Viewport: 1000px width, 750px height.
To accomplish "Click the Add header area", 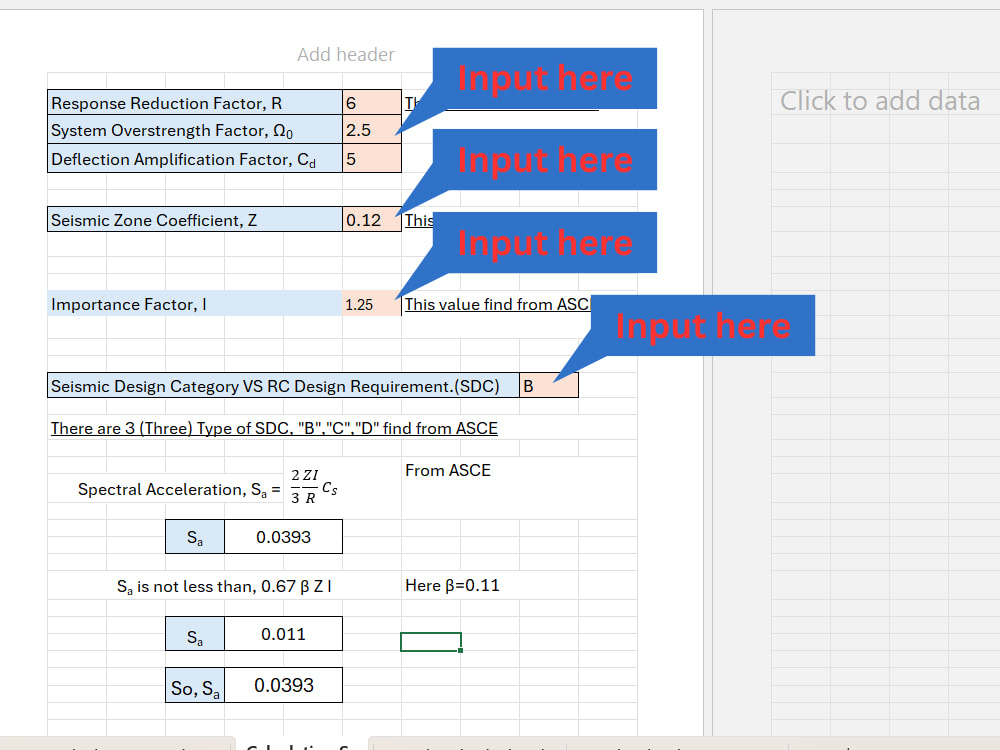I will [x=346, y=55].
